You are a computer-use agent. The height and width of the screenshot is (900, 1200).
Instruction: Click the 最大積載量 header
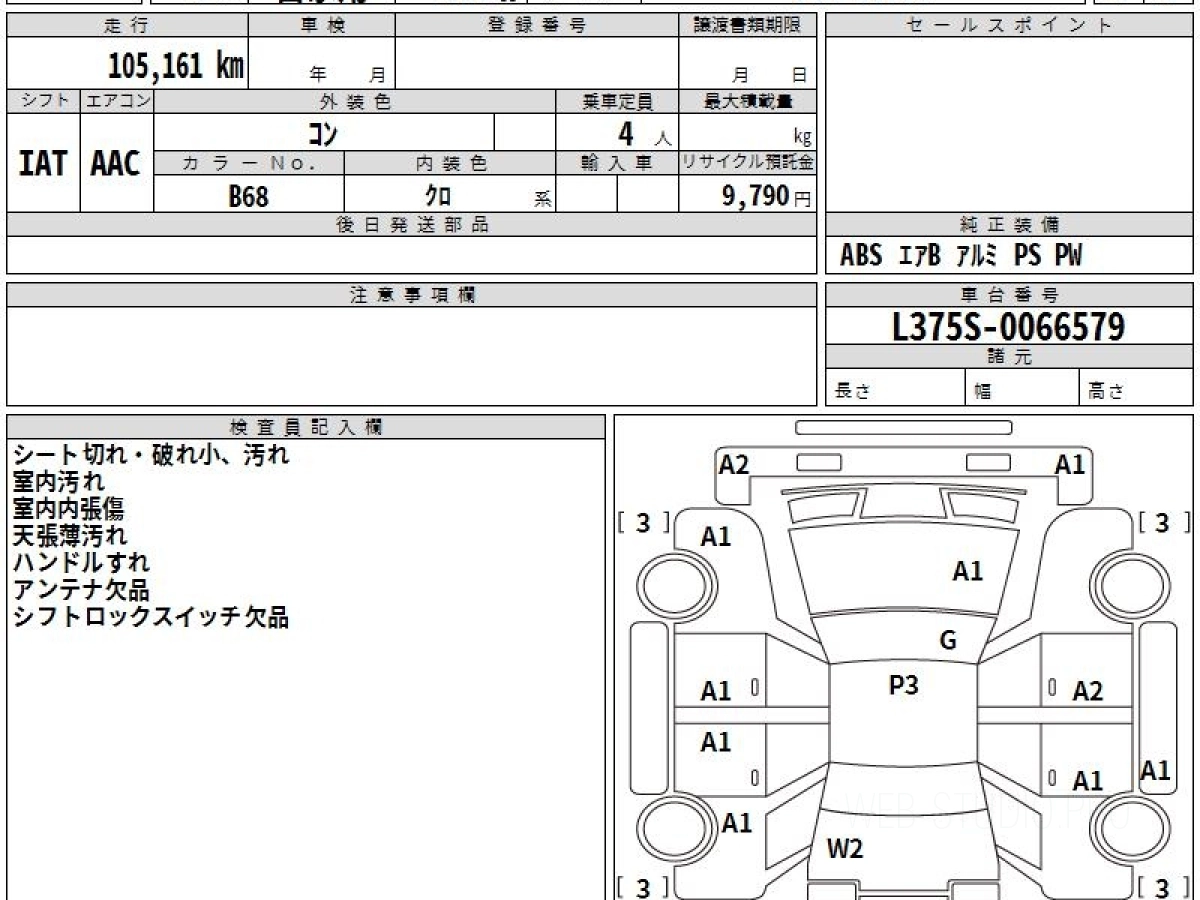748,101
